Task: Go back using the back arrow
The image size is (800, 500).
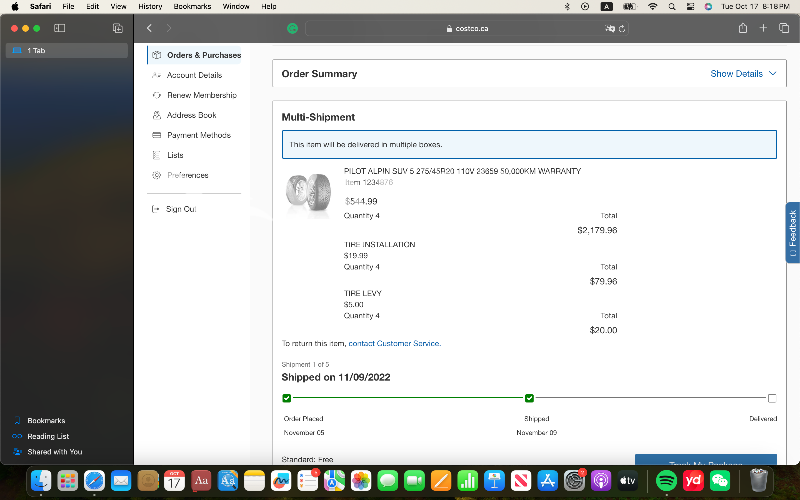Action: [149, 28]
